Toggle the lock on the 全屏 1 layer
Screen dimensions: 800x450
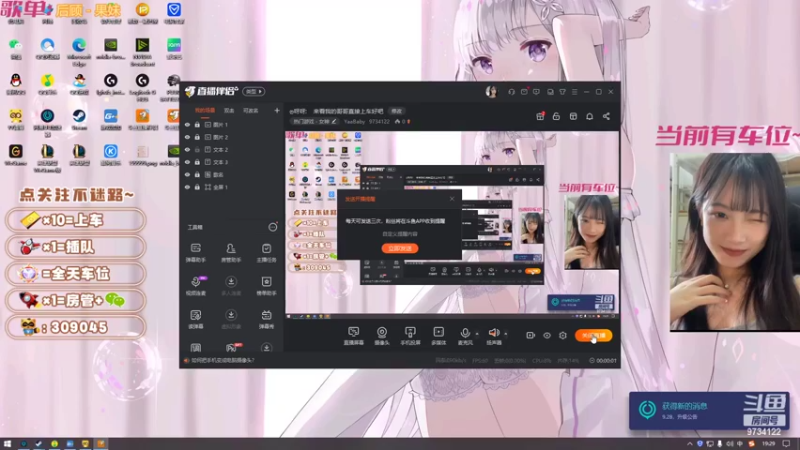197,187
